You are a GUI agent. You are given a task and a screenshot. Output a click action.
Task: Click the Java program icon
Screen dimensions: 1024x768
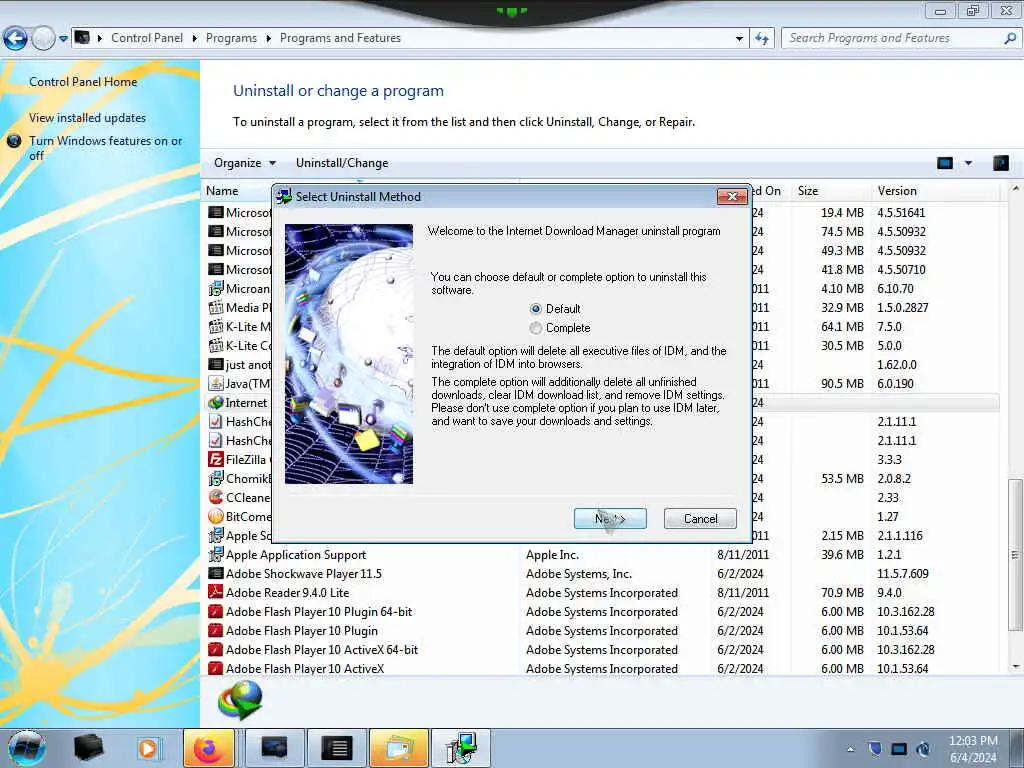point(216,383)
